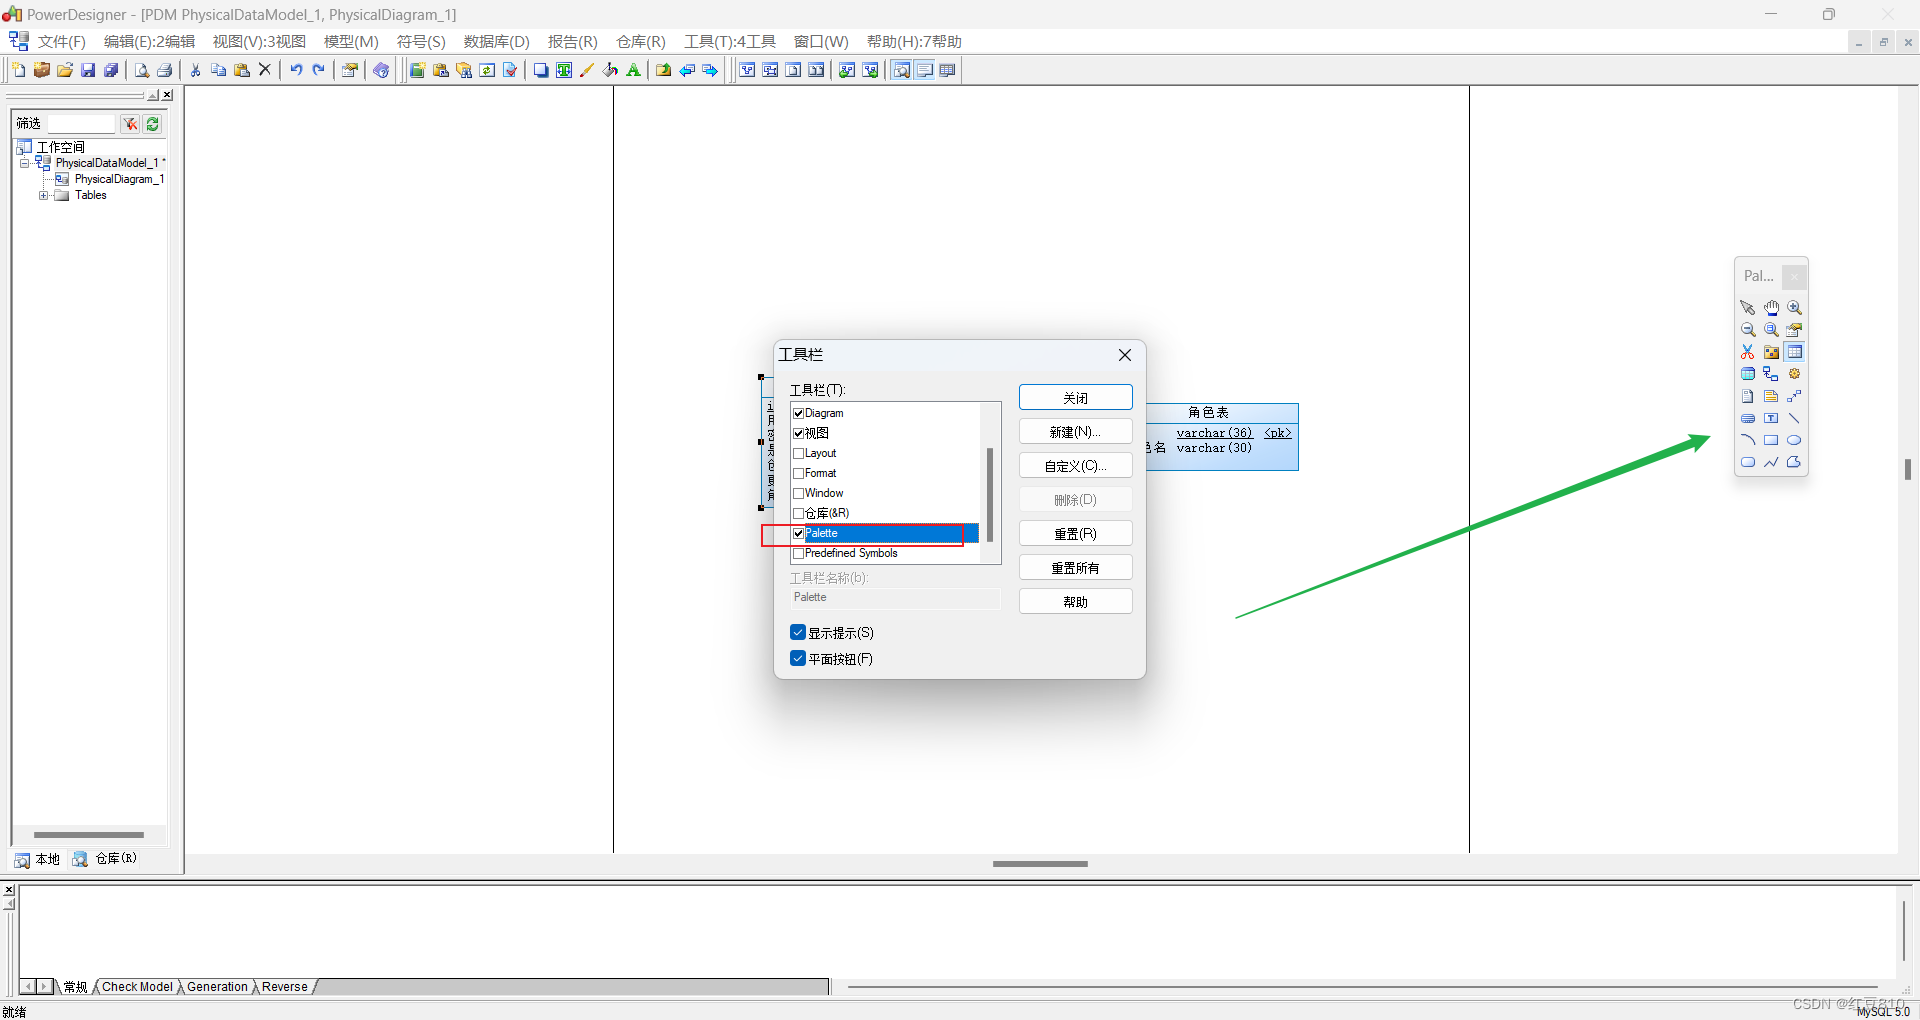Click the 帮助 button in dialog
Viewport: 1920px width, 1020px height.
click(x=1075, y=602)
